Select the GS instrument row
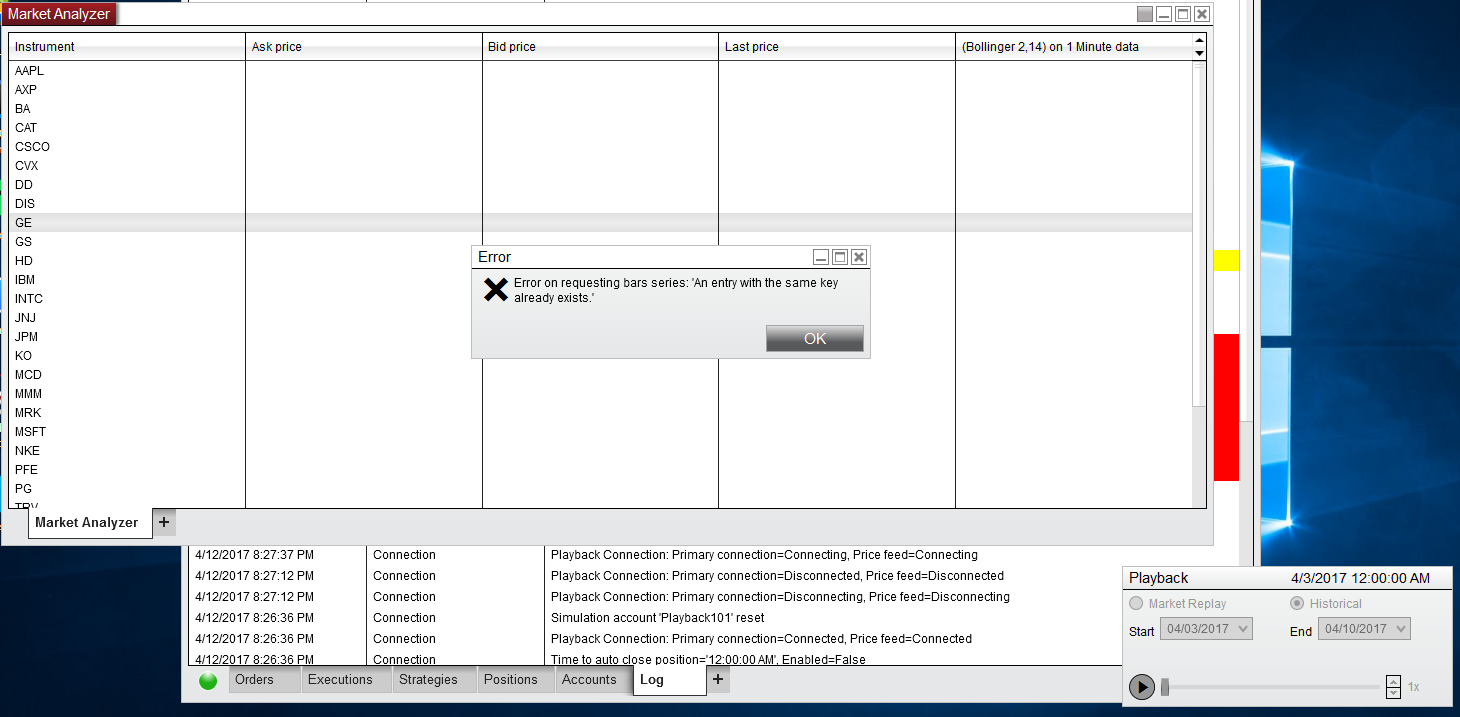Screen dimensions: 1460x717 pos(600,242)
